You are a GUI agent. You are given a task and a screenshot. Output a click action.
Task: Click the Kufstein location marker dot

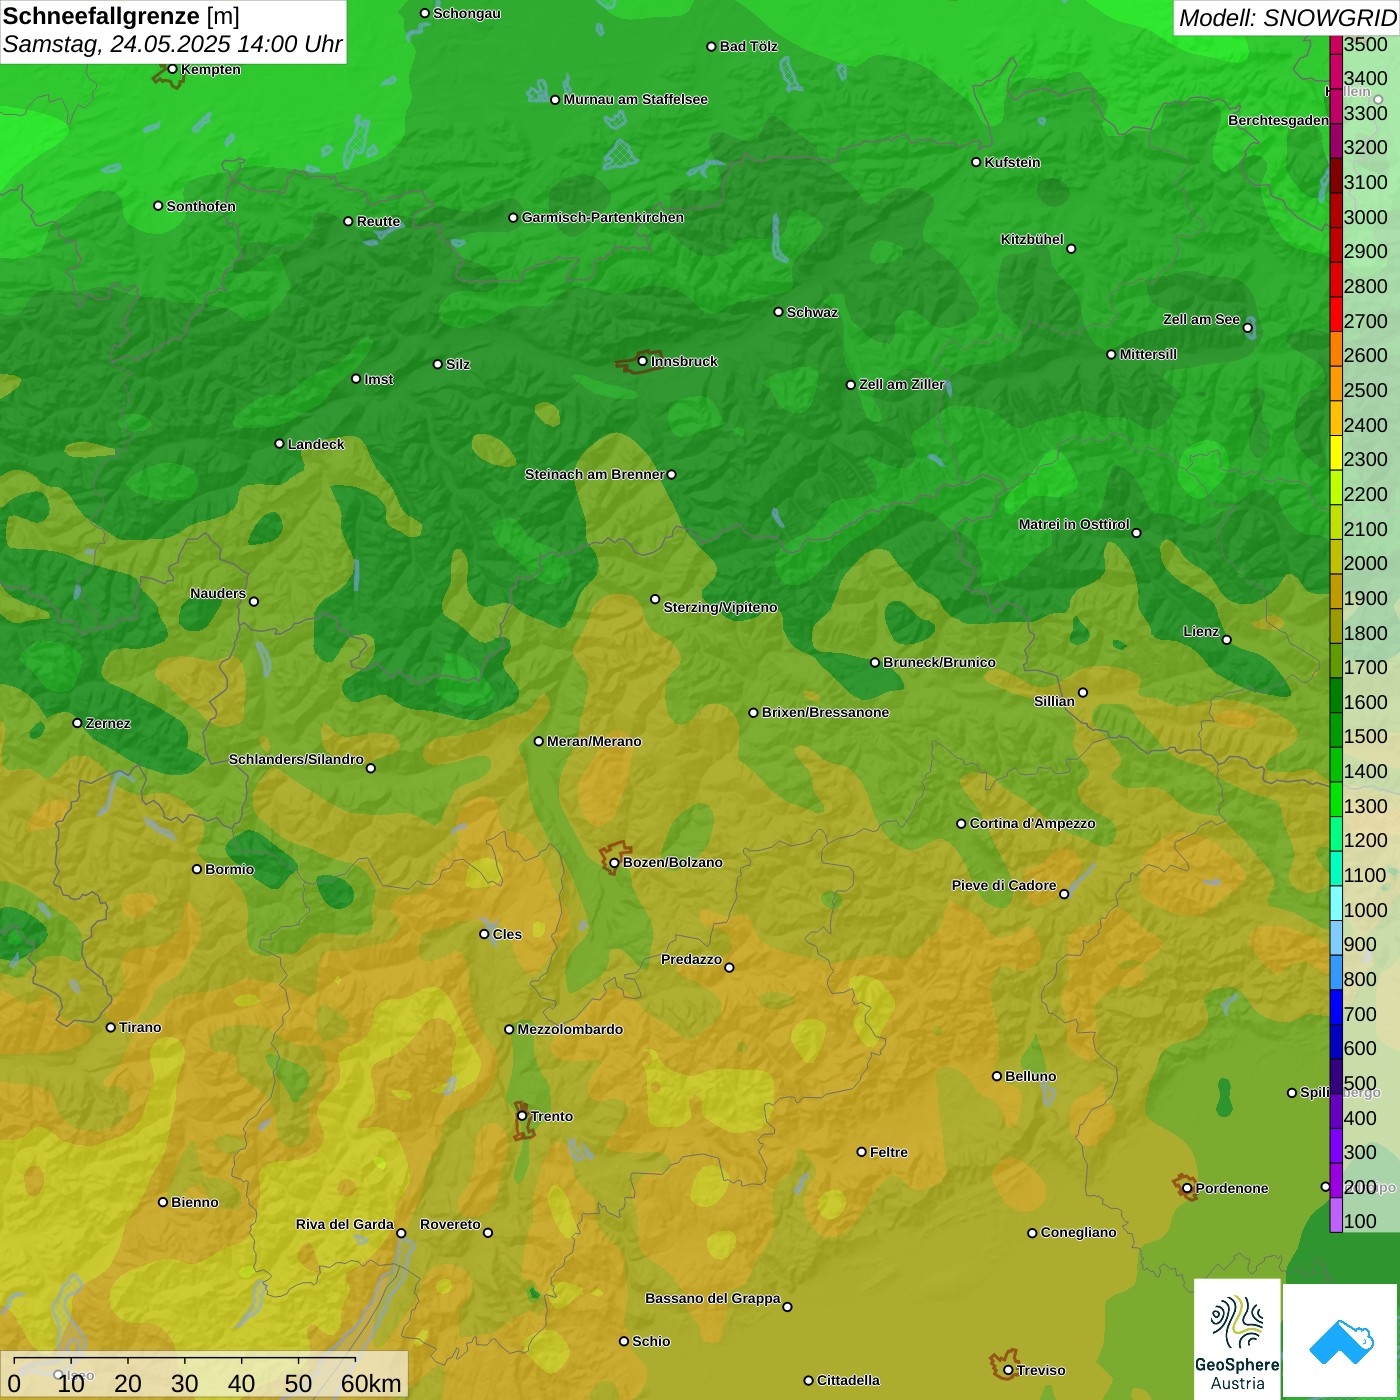coord(977,162)
